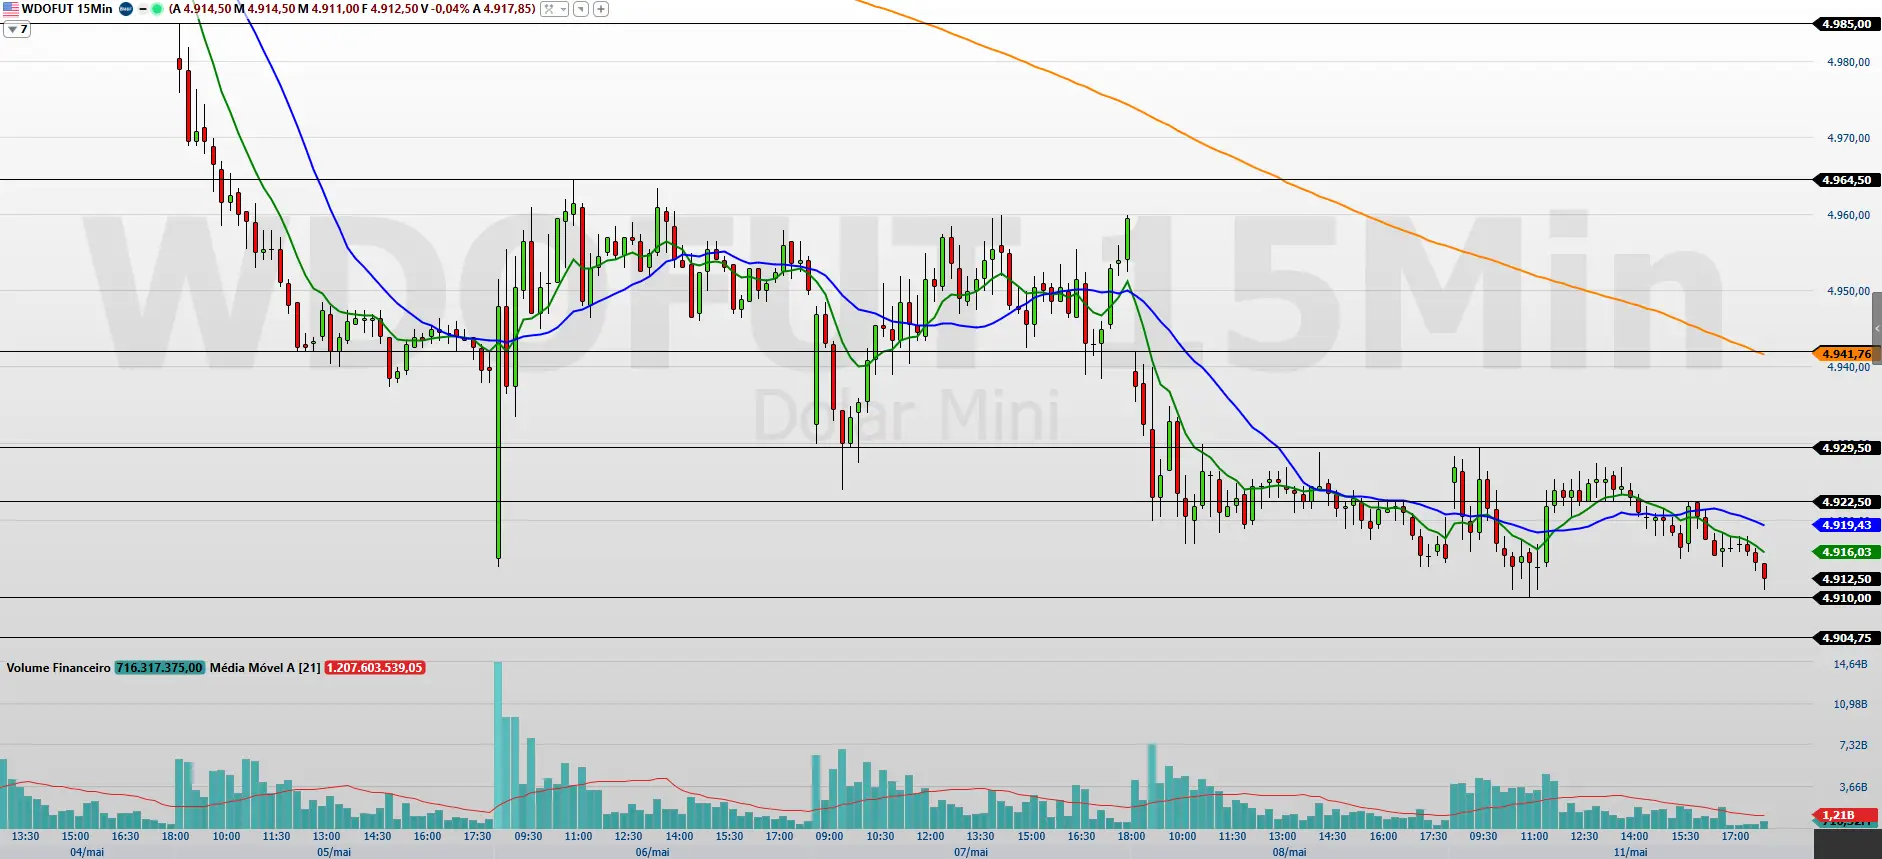This screenshot has height=859, width=1882.
Task: Click the dash icon next to the exchange badge
Action: pyautogui.click(x=142, y=9)
